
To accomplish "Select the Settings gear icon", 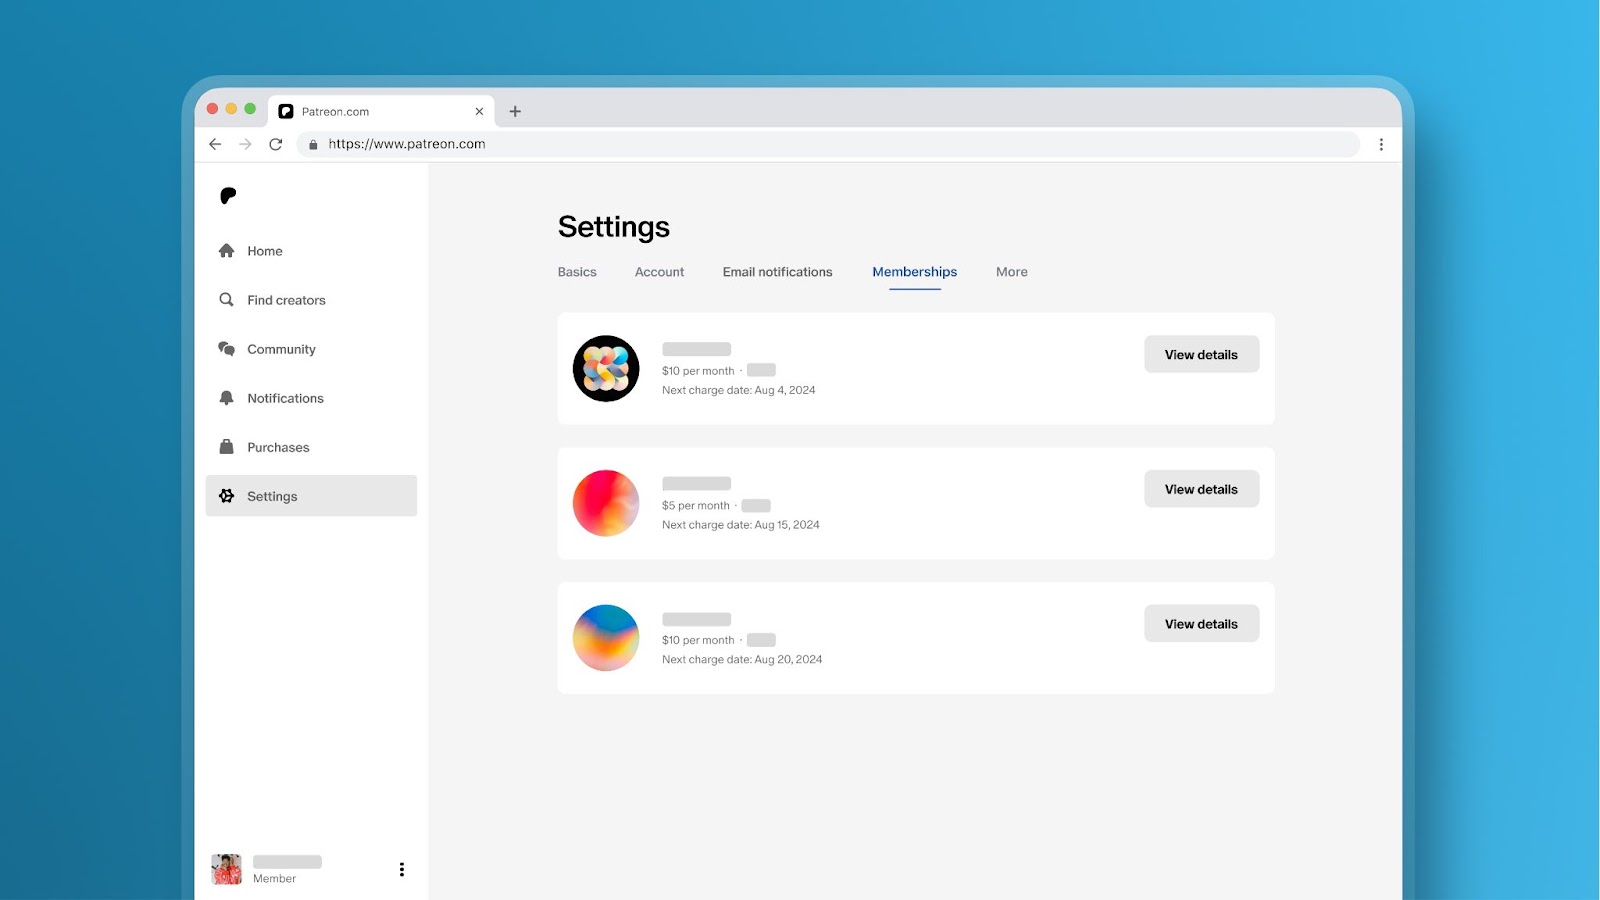I will point(227,495).
